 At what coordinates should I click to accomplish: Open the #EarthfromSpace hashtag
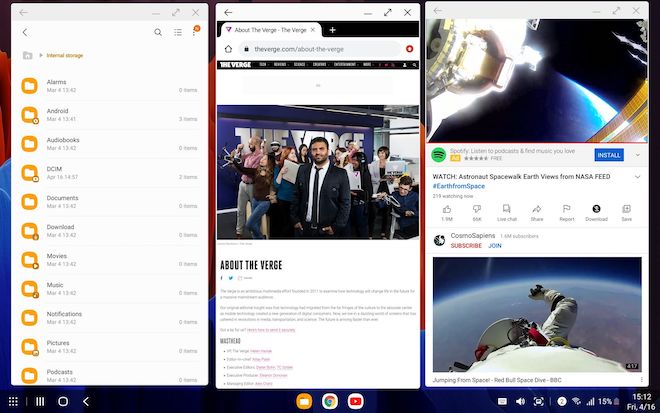(459, 186)
